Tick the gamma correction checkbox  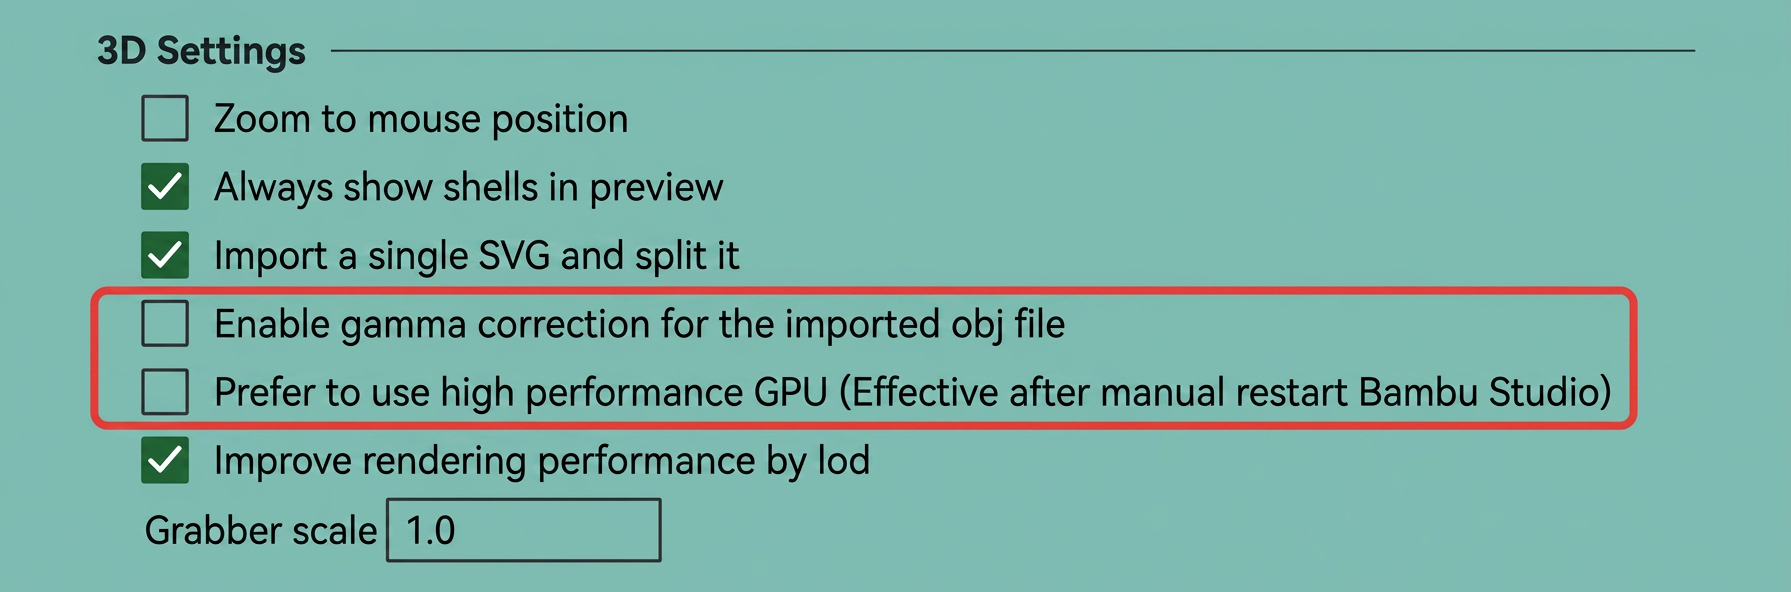click(165, 323)
